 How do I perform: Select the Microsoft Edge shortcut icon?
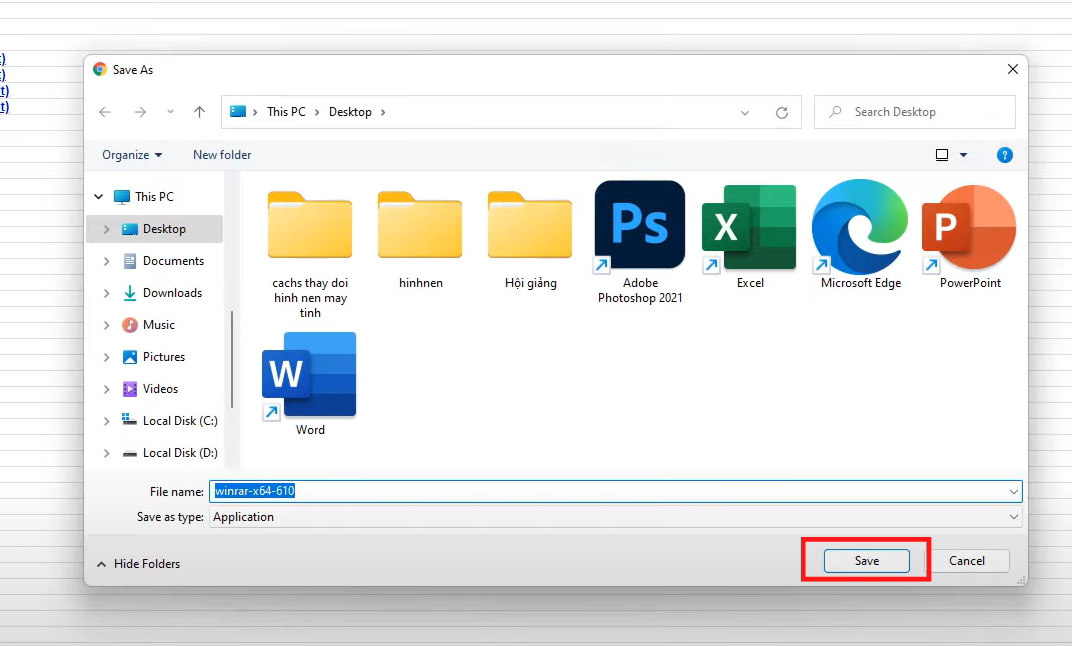coord(860,235)
